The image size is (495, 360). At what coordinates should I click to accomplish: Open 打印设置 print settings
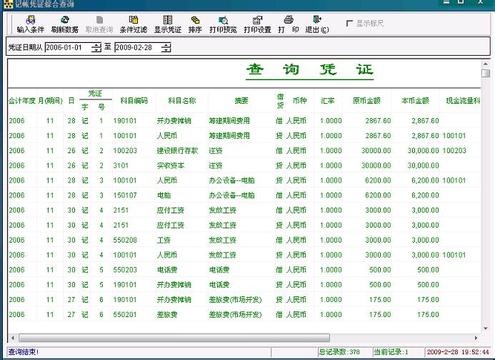coord(257,24)
